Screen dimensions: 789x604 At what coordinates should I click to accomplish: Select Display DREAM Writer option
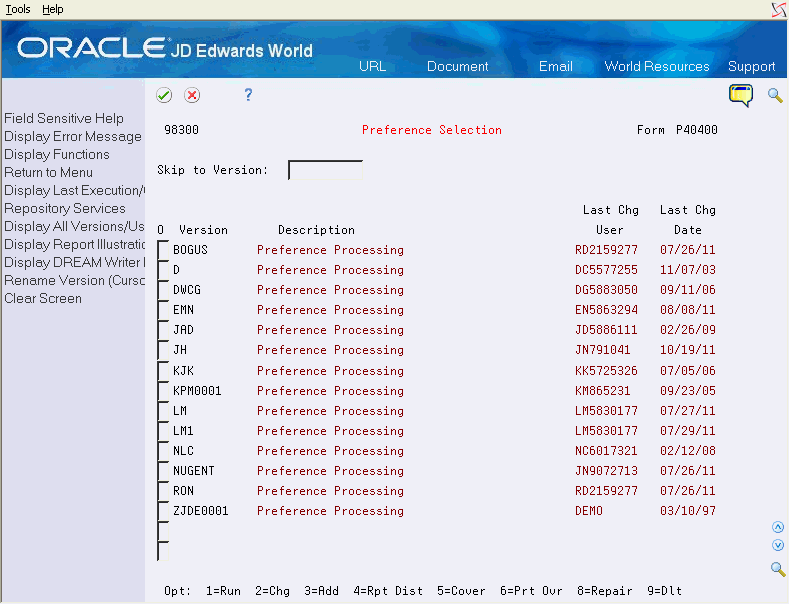pos(74,262)
